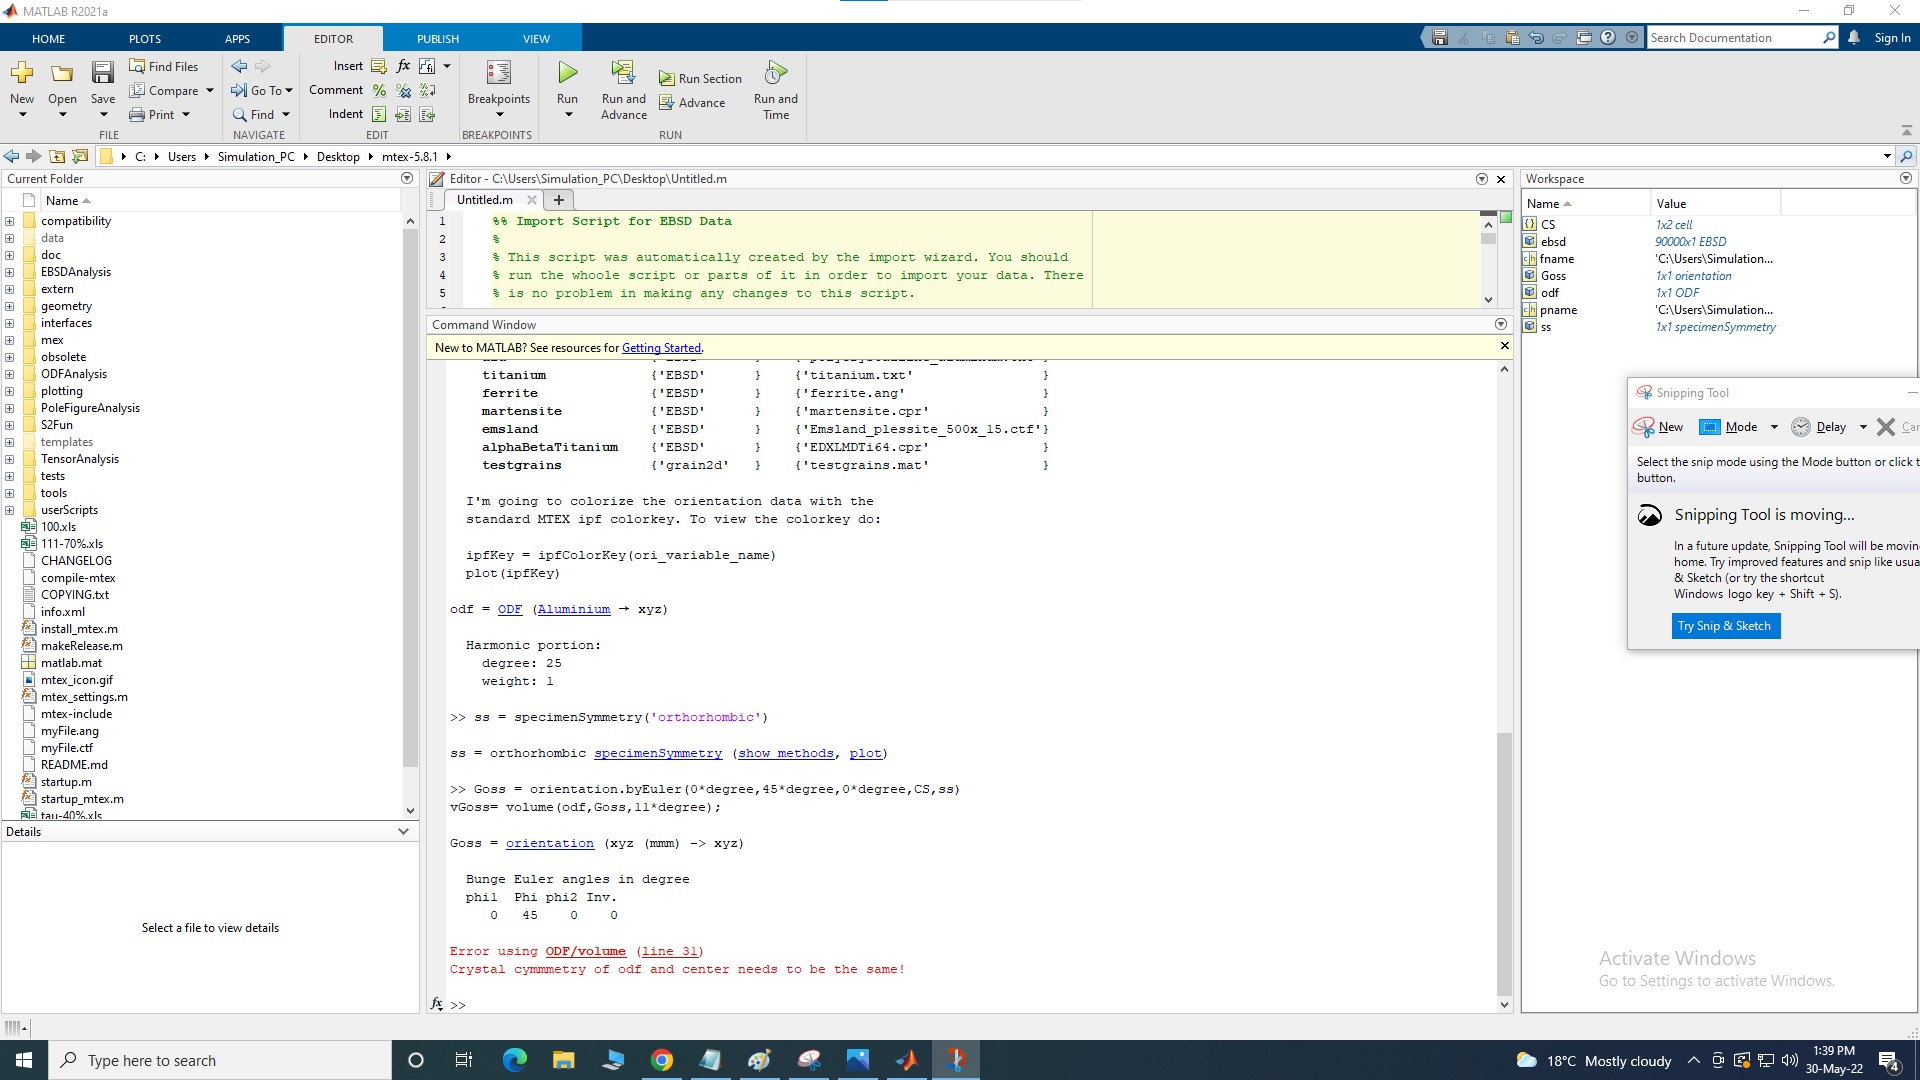Select the Comment code icon

point(378,90)
